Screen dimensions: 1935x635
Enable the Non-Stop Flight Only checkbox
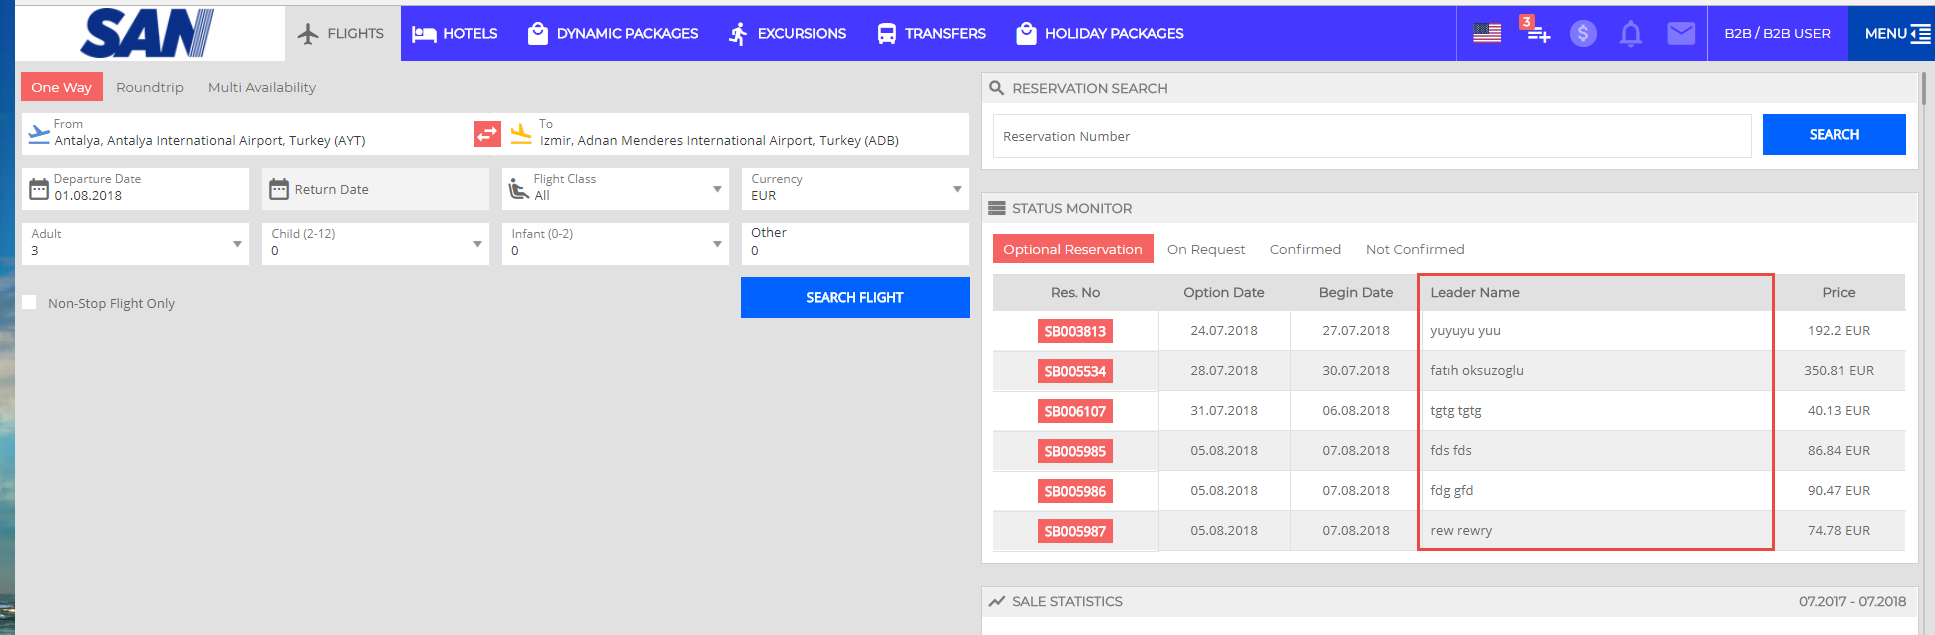coord(30,303)
